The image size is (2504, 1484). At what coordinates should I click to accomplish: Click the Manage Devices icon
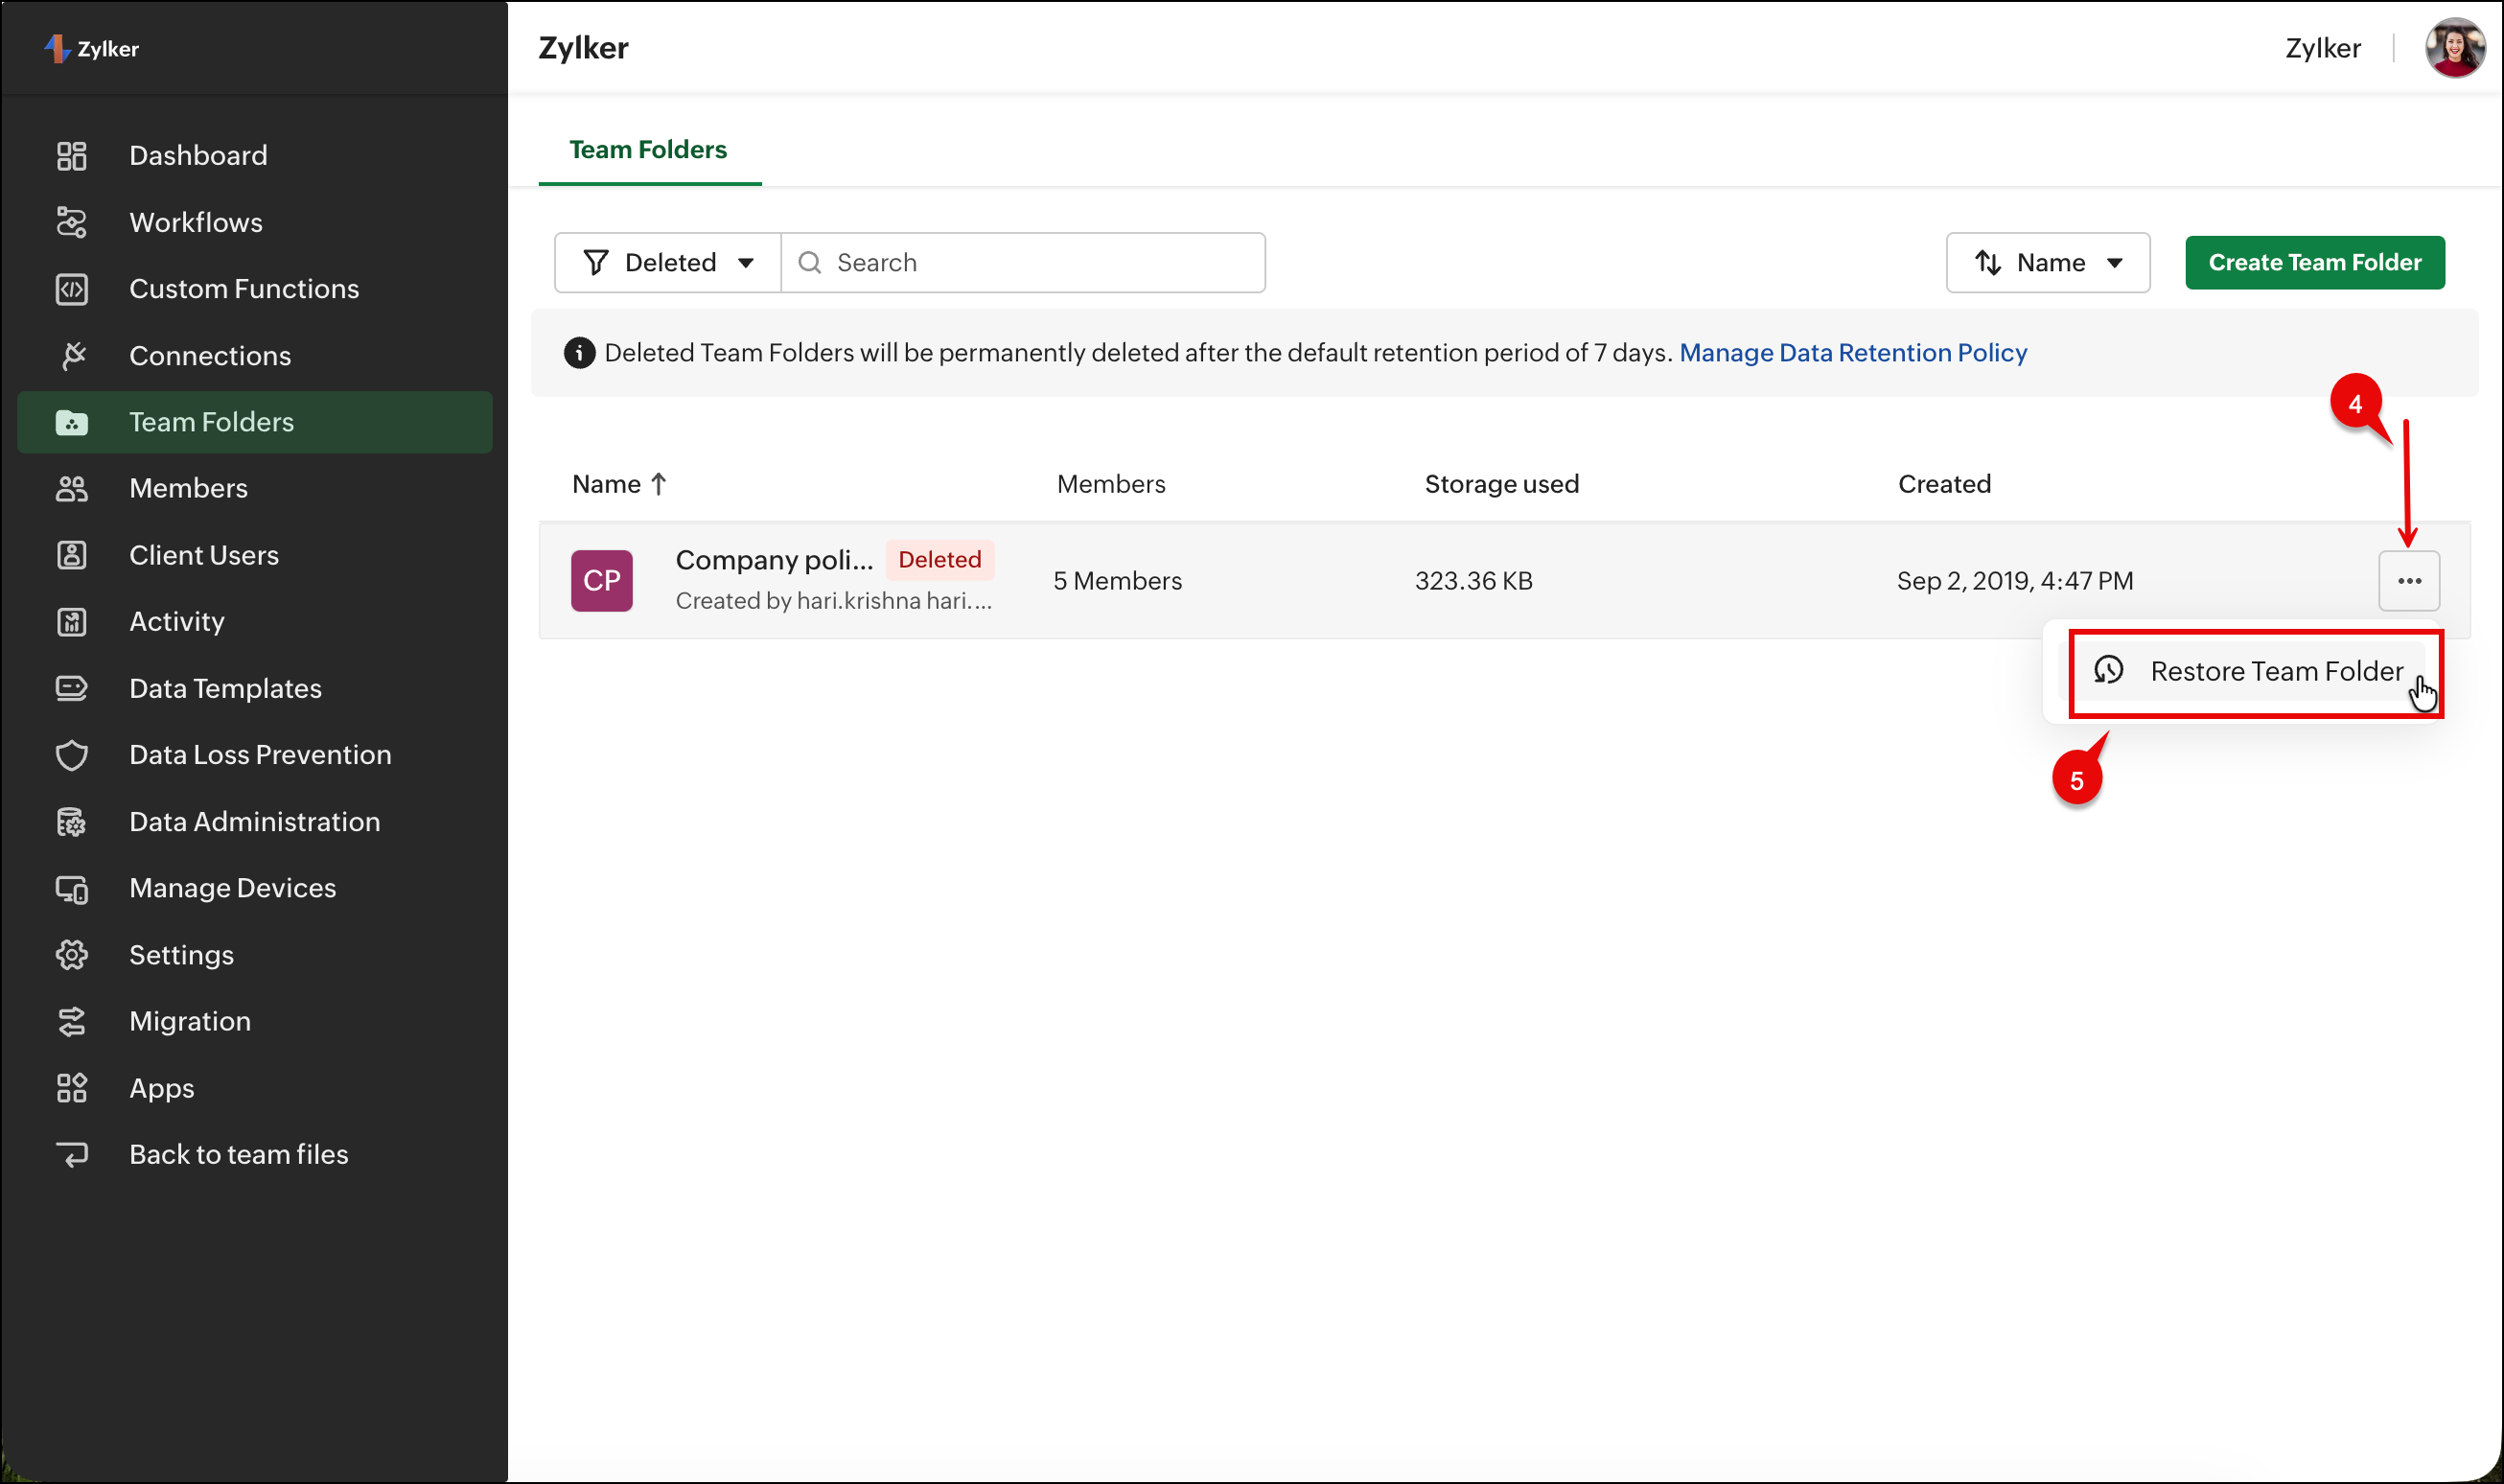tap(71, 888)
